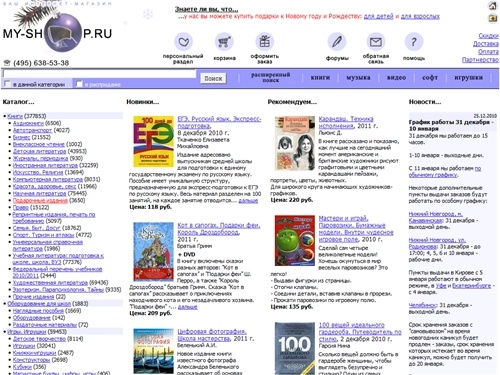Click the ЕГЭ Русский язык book cover
Viewport: 500px width, 375px height.
[x=153, y=142]
